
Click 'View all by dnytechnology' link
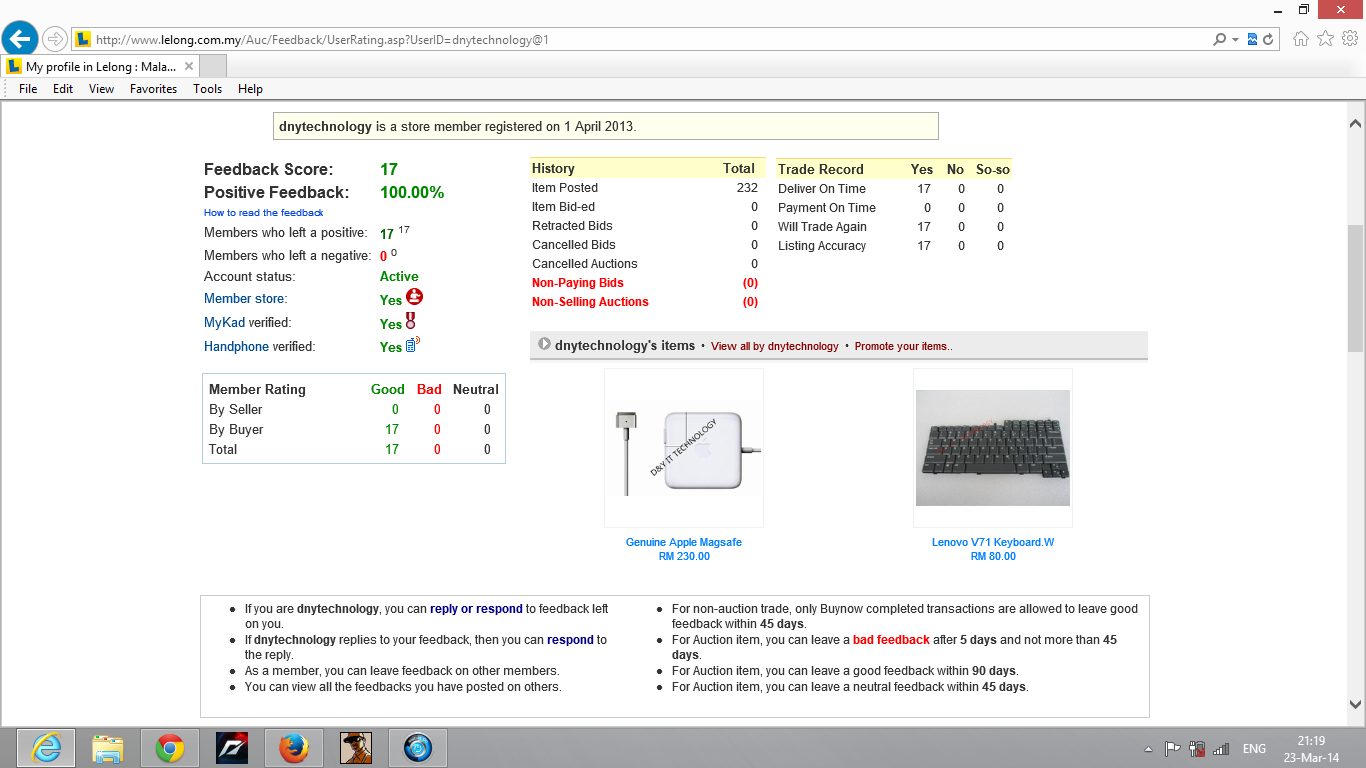pos(775,346)
